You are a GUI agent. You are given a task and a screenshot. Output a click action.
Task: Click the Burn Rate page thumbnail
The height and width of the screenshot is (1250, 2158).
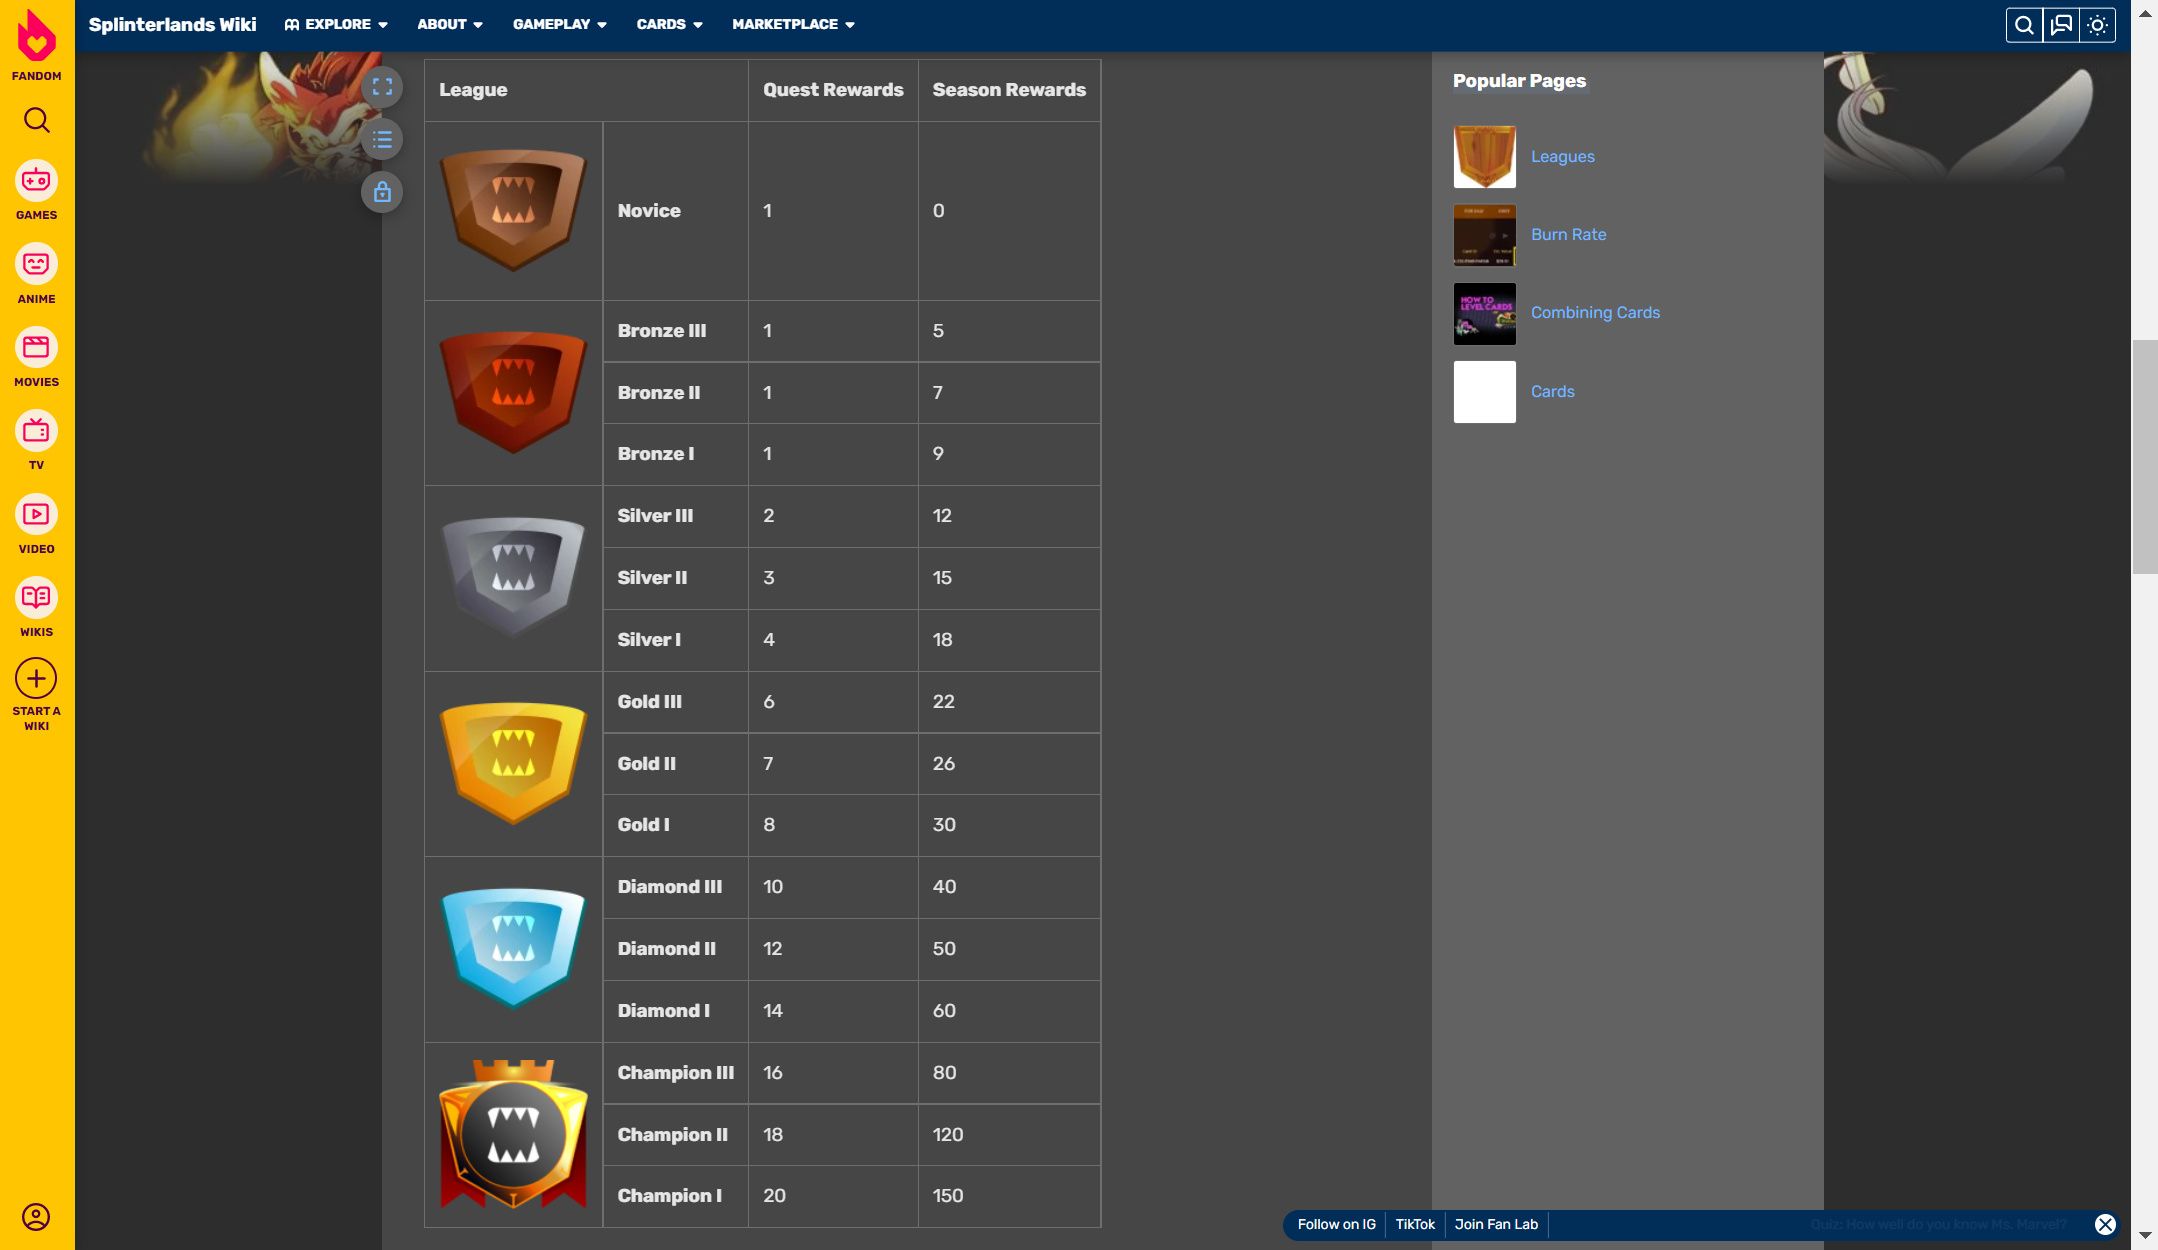point(1484,235)
